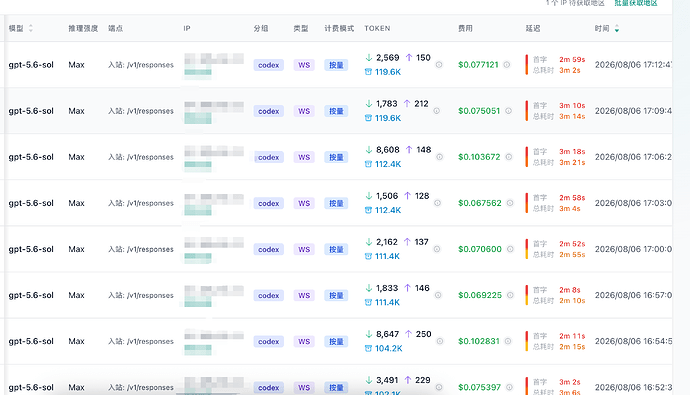
Task: Click the 计费模式 column header
Action: pos(339,28)
